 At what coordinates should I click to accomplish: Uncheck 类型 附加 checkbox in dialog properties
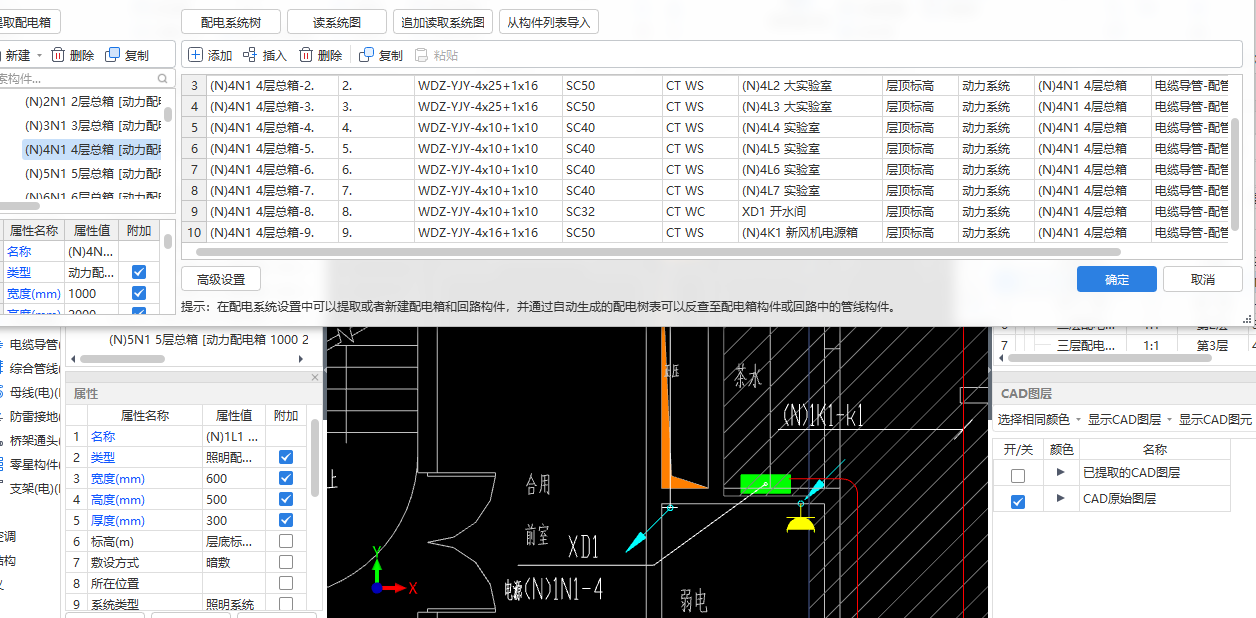click(139, 272)
